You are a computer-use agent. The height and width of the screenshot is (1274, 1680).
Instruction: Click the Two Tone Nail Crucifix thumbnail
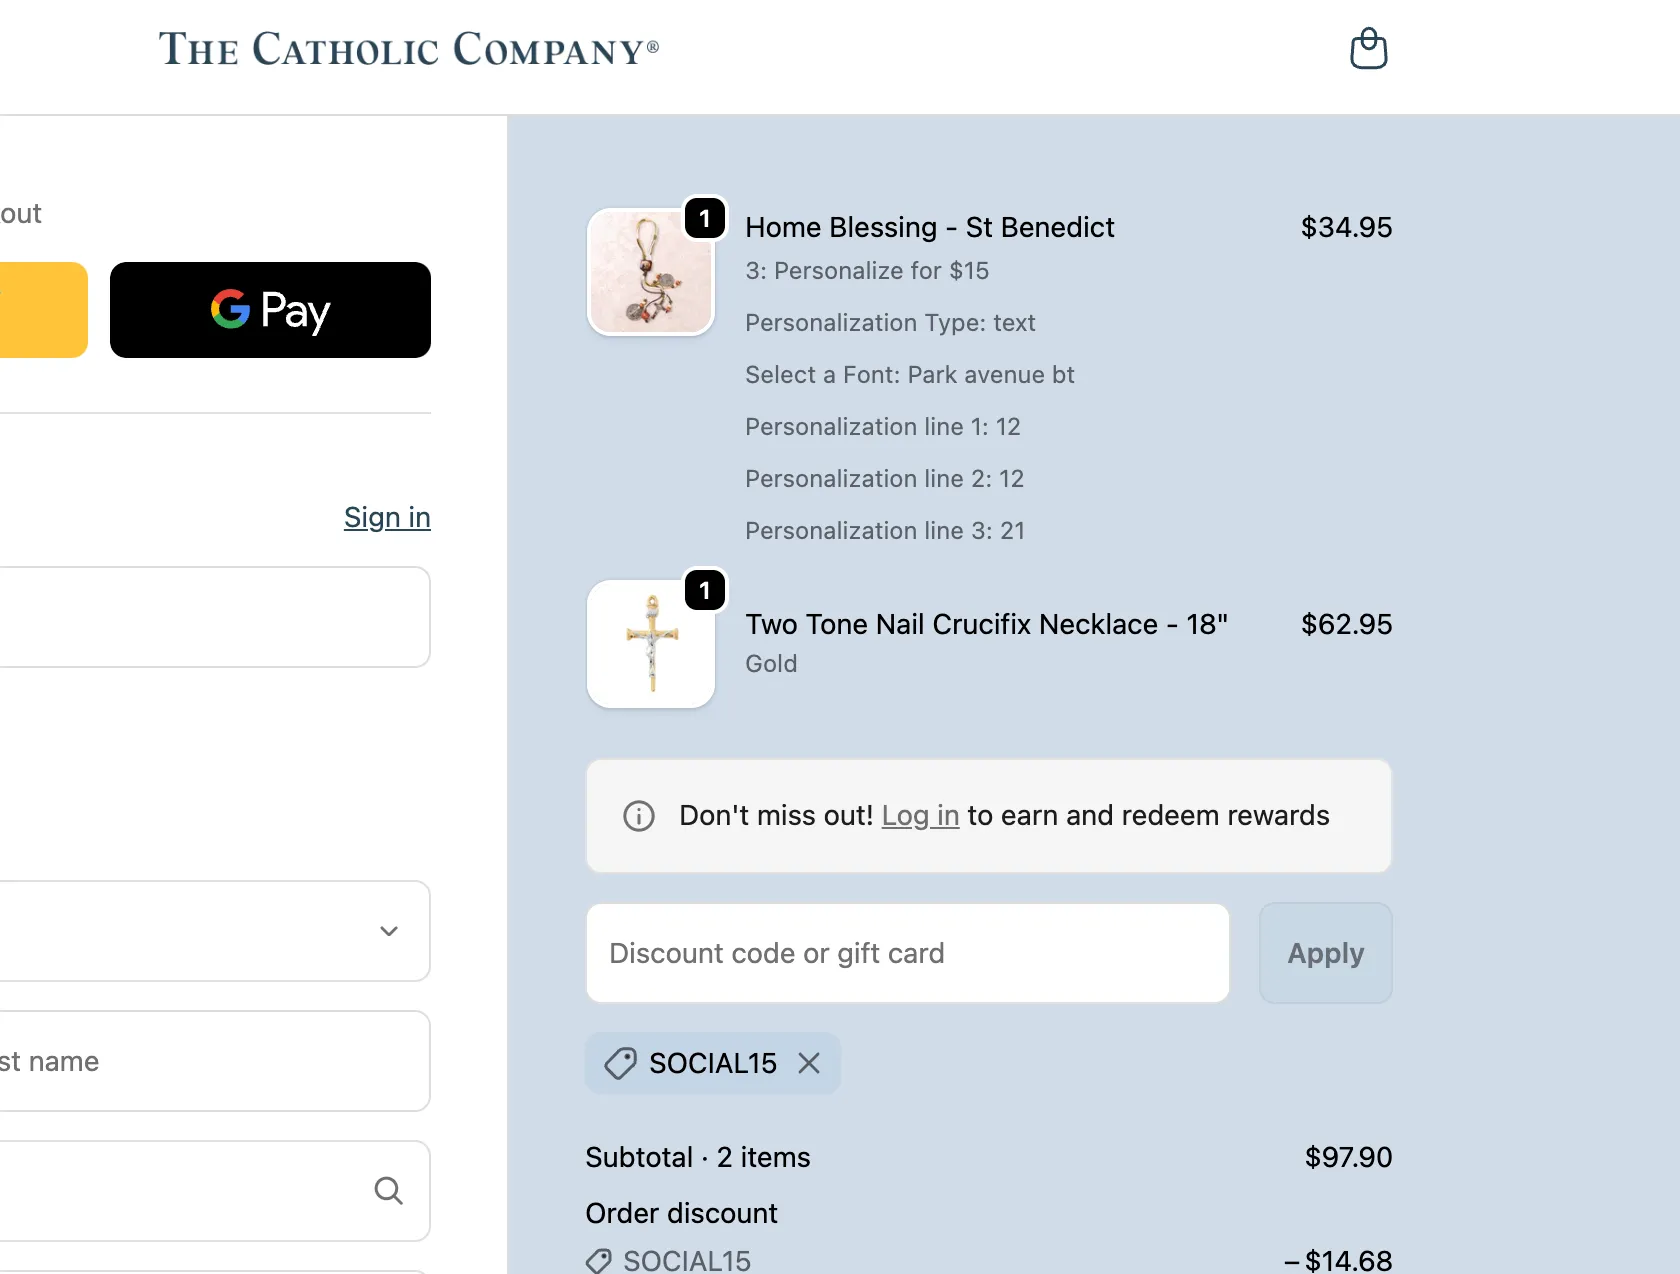(650, 645)
